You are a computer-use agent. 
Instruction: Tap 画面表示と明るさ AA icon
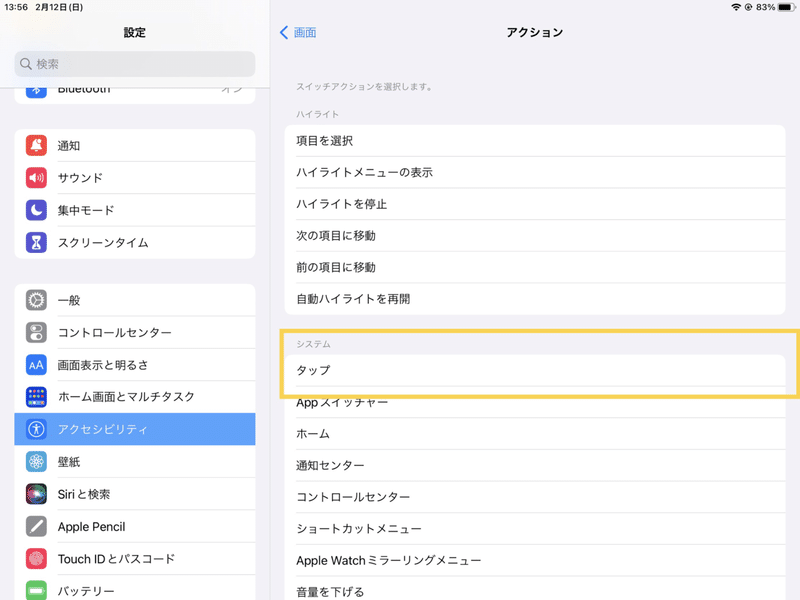coord(37,365)
